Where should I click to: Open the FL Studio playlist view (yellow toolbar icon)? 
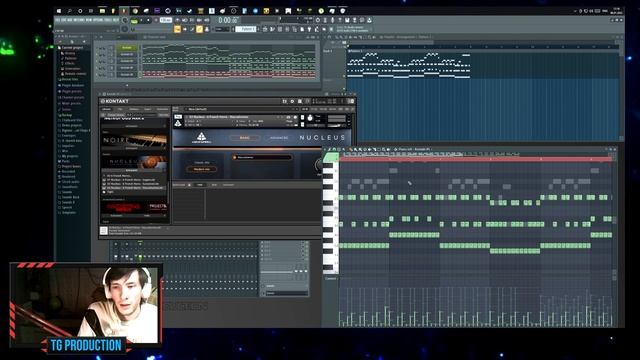(177, 29)
